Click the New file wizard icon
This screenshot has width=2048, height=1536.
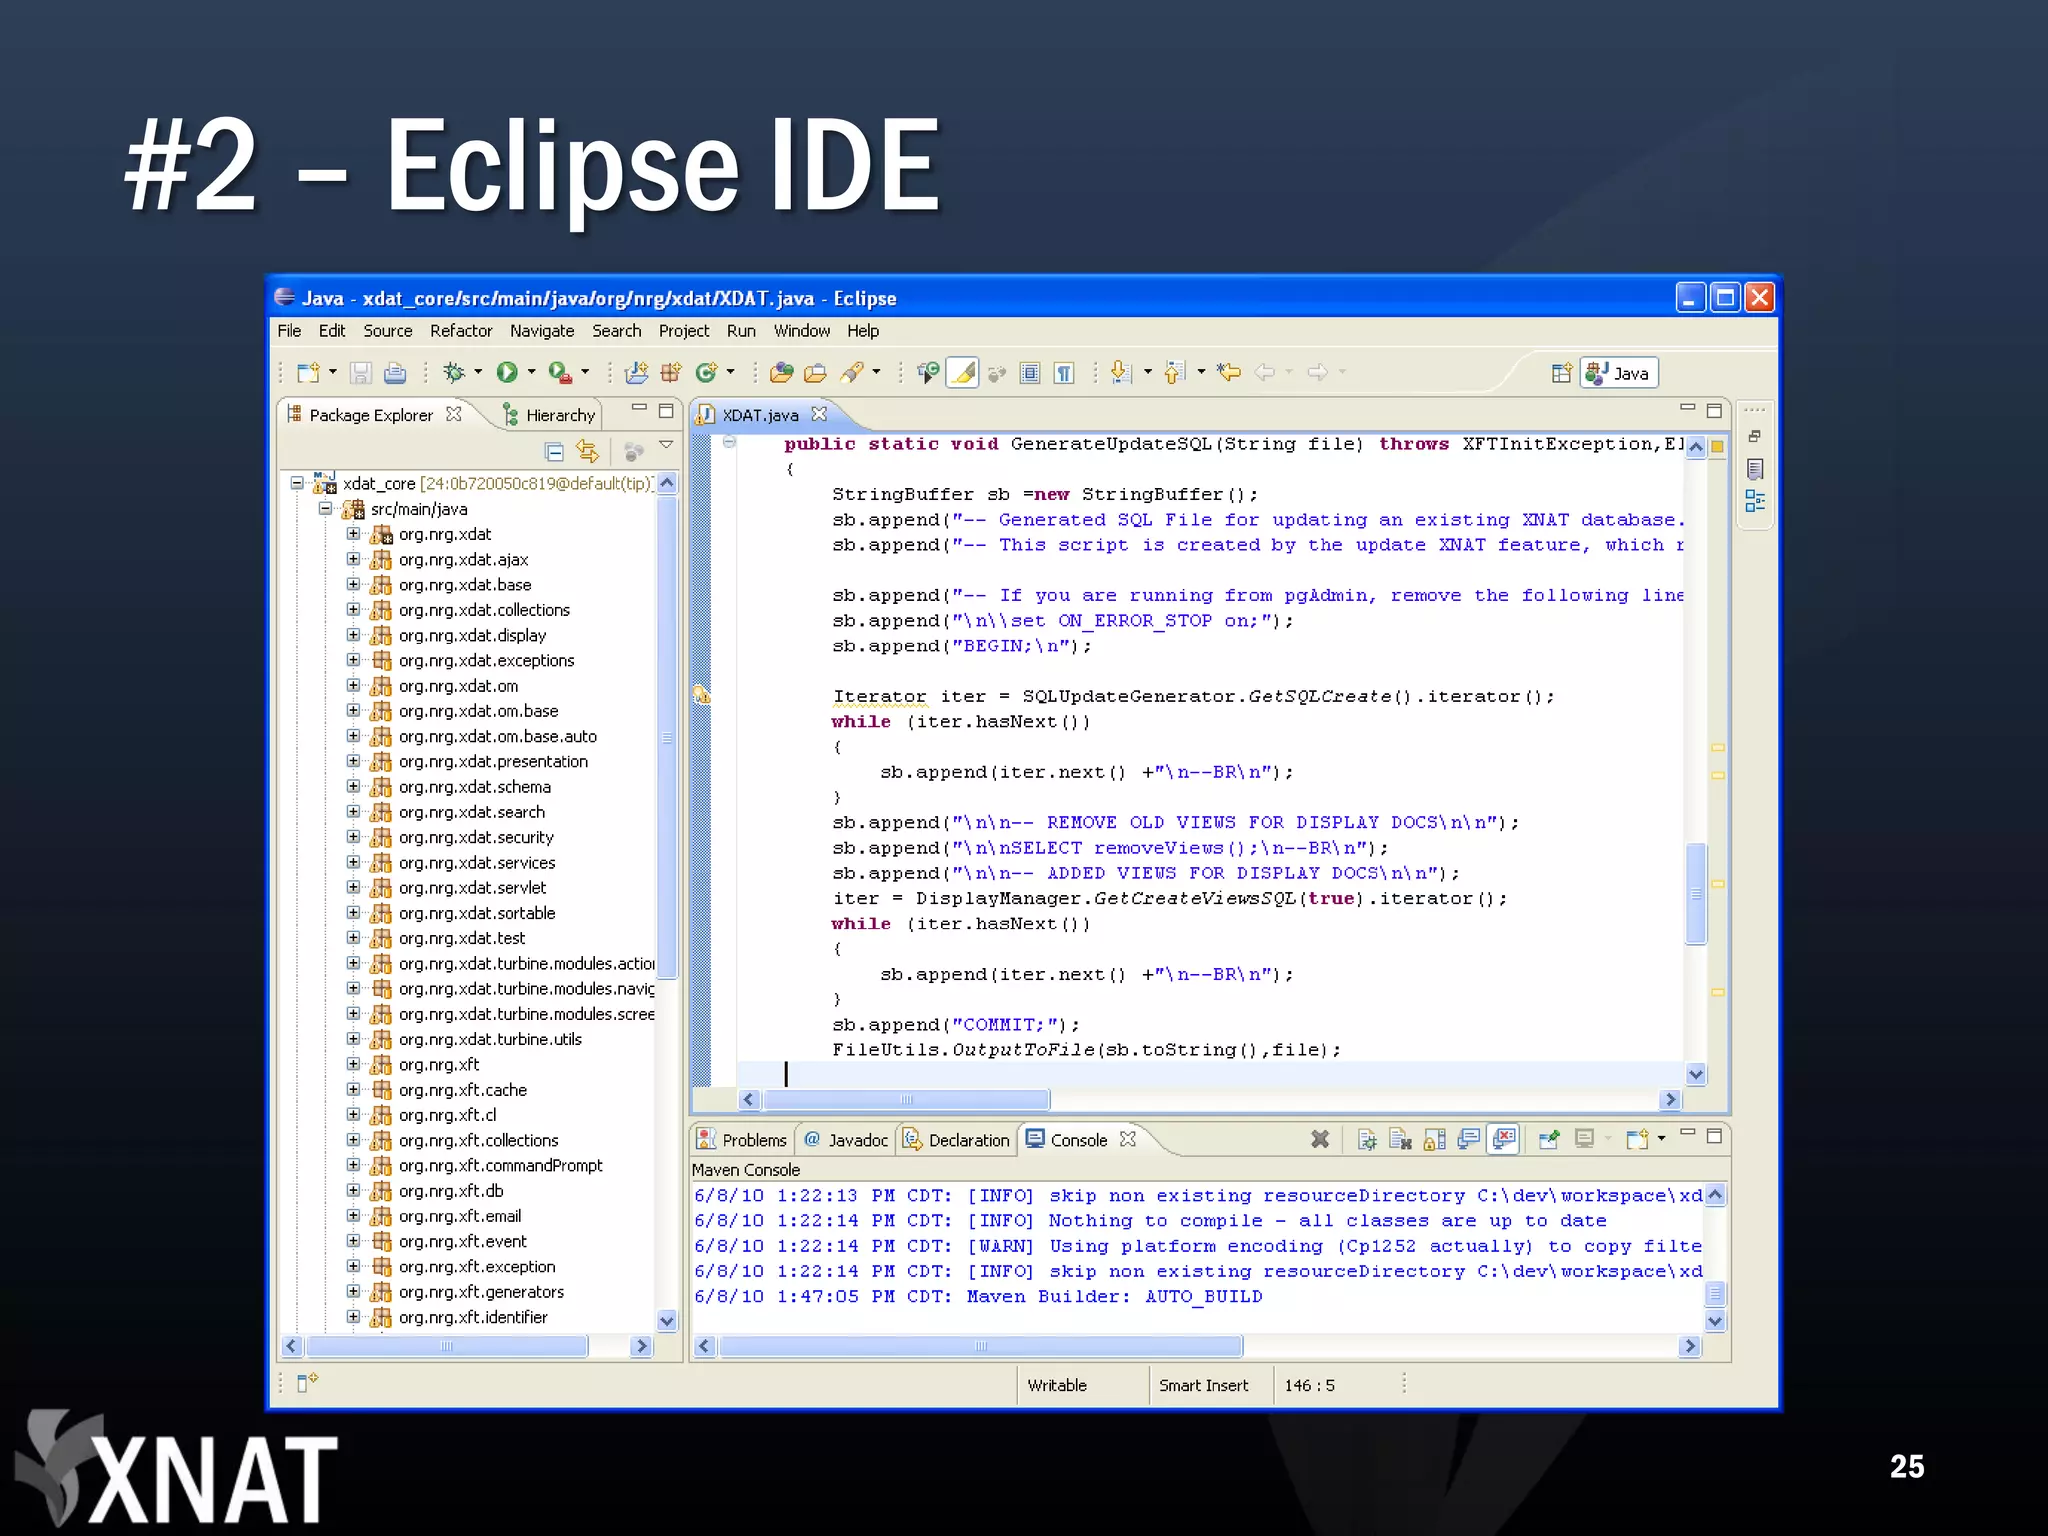[308, 372]
